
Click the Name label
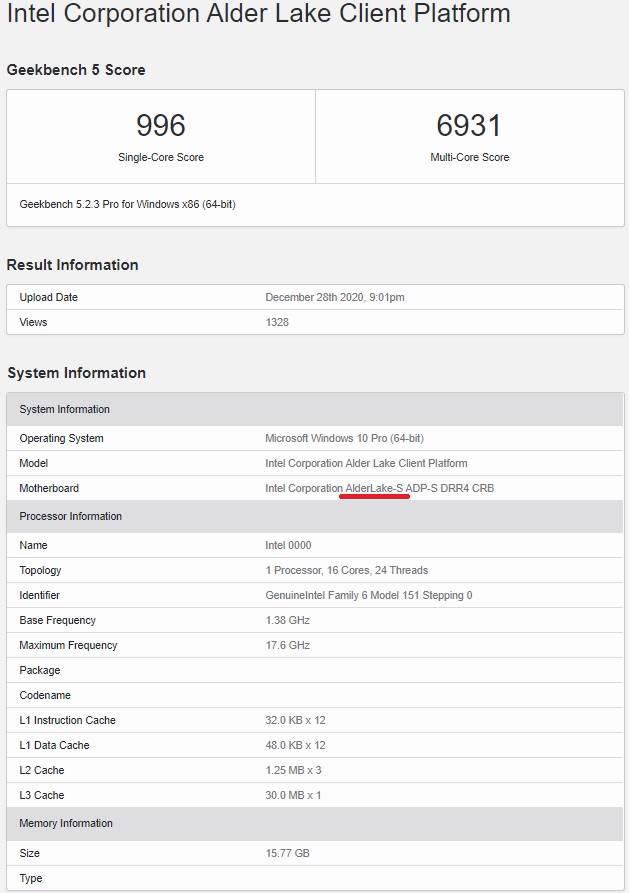pos(33,546)
